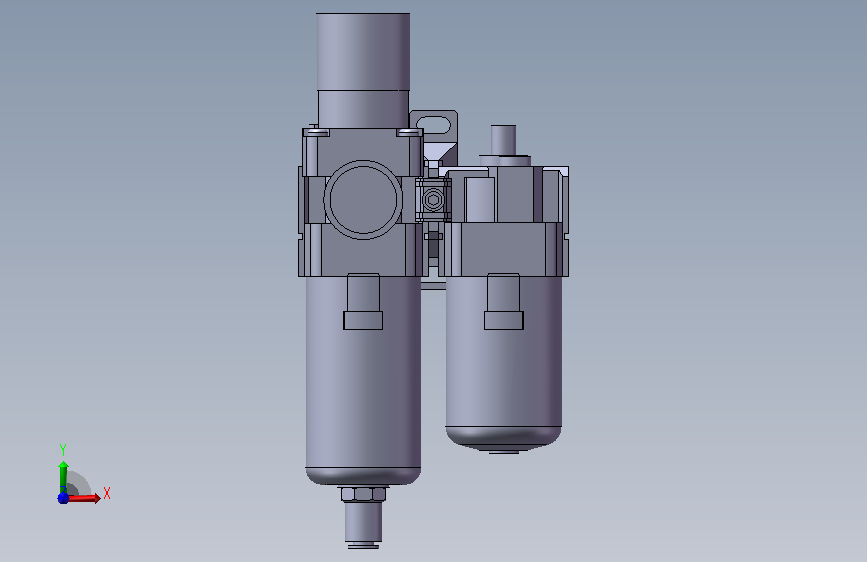Select the hex socket bolt between units
867x562 pixels.
click(x=434, y=200)
